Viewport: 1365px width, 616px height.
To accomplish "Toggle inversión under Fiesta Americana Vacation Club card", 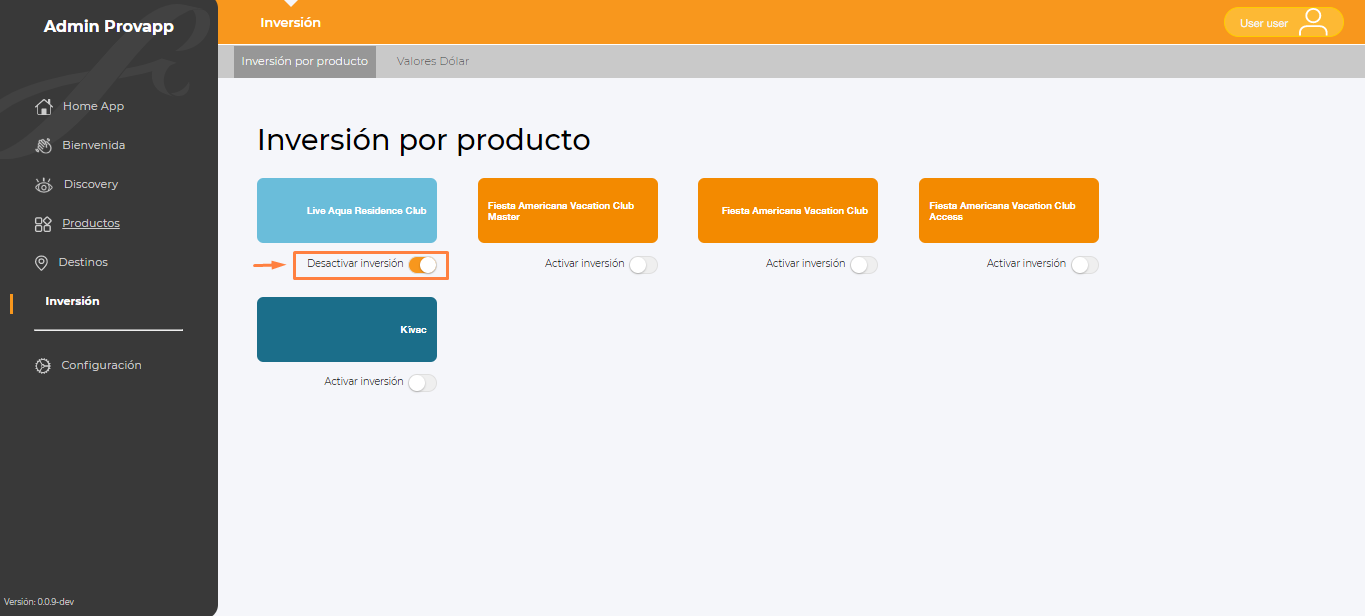I will (x=864, y=265).
